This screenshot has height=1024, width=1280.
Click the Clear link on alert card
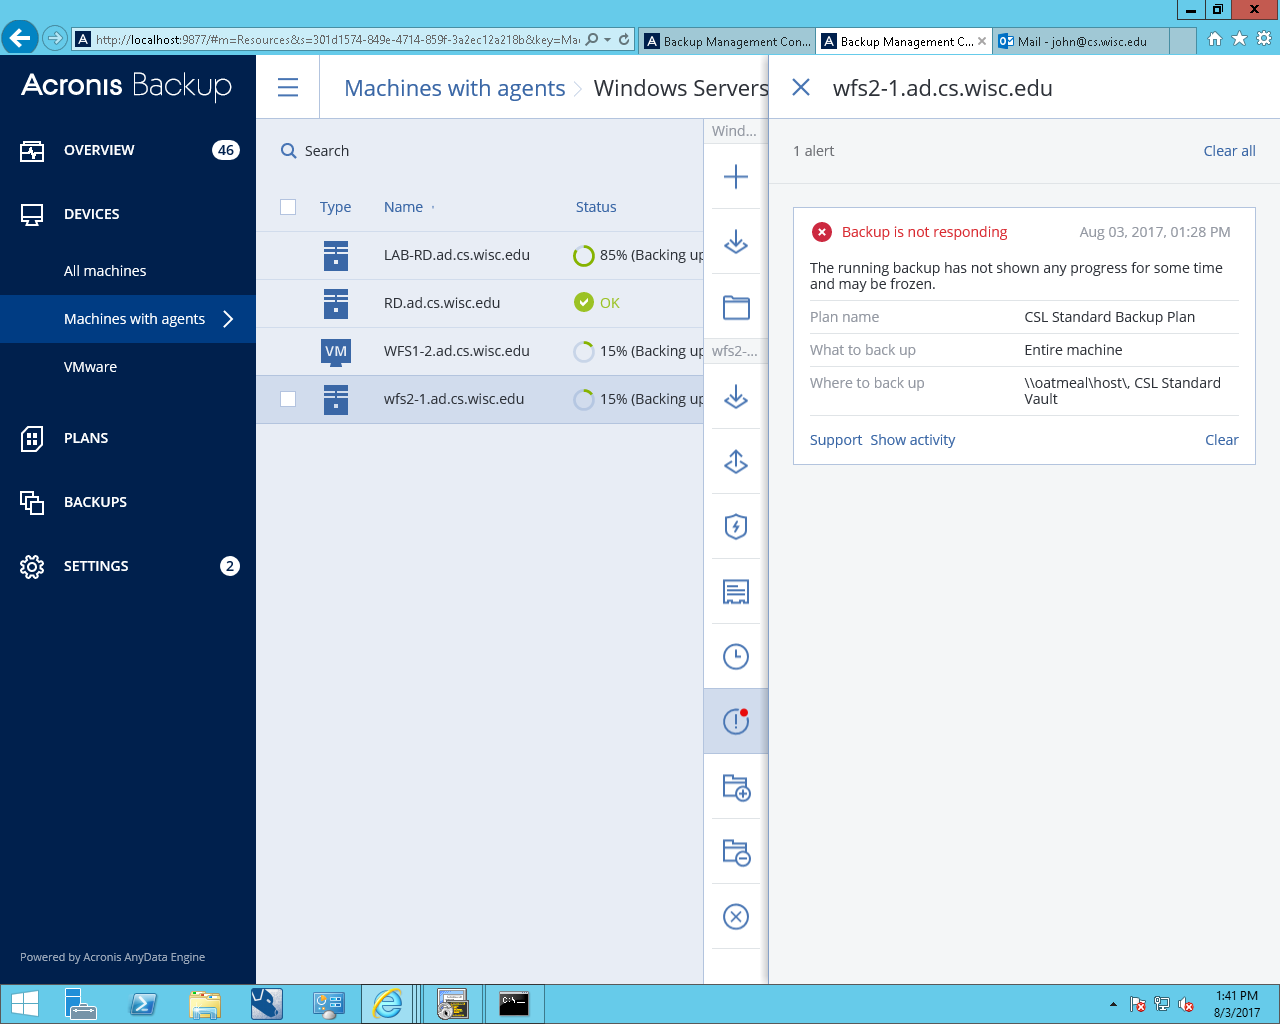pyautogui.click(x=1221, y=440)
